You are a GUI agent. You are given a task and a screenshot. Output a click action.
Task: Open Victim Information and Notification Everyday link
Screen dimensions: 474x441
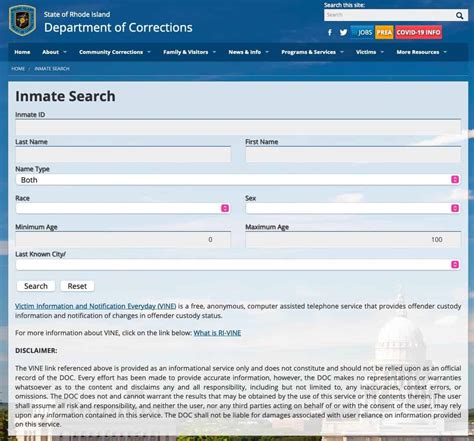pyautogui.click(x=95, y=306)
